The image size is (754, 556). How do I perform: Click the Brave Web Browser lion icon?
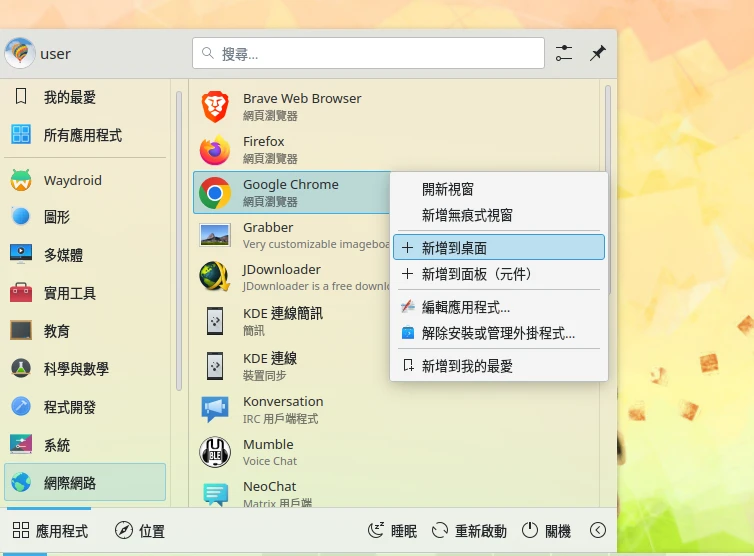coord(215,107)
